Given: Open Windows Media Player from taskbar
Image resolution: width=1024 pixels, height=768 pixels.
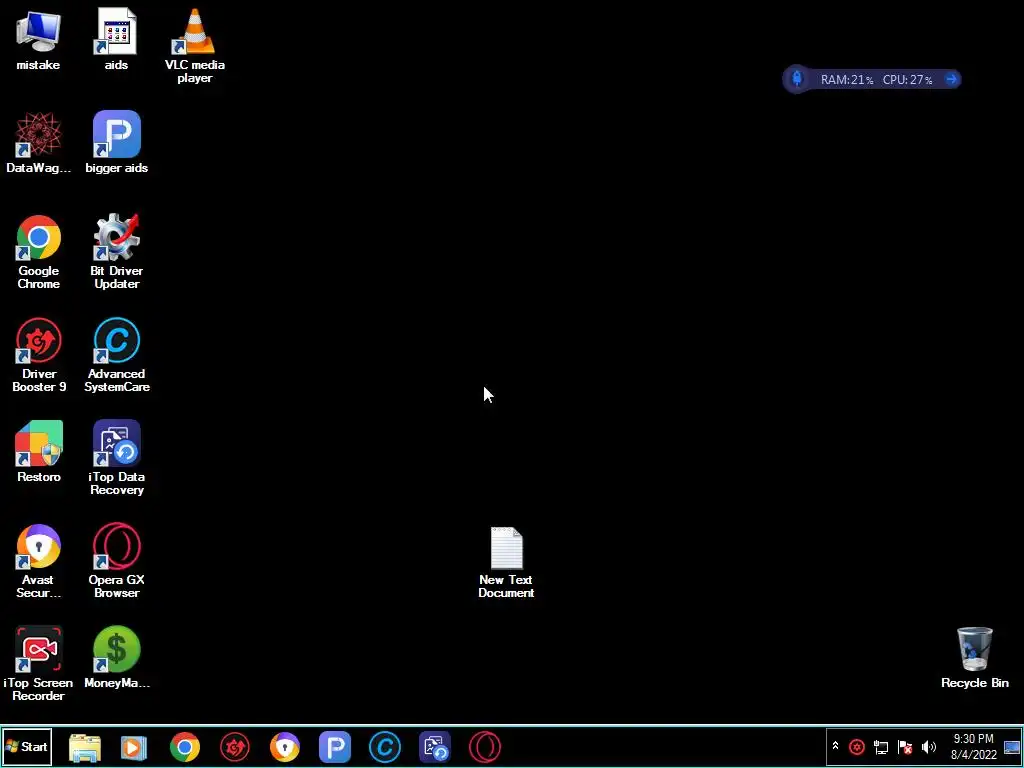Looking at the screenshot, I should 134,747.
